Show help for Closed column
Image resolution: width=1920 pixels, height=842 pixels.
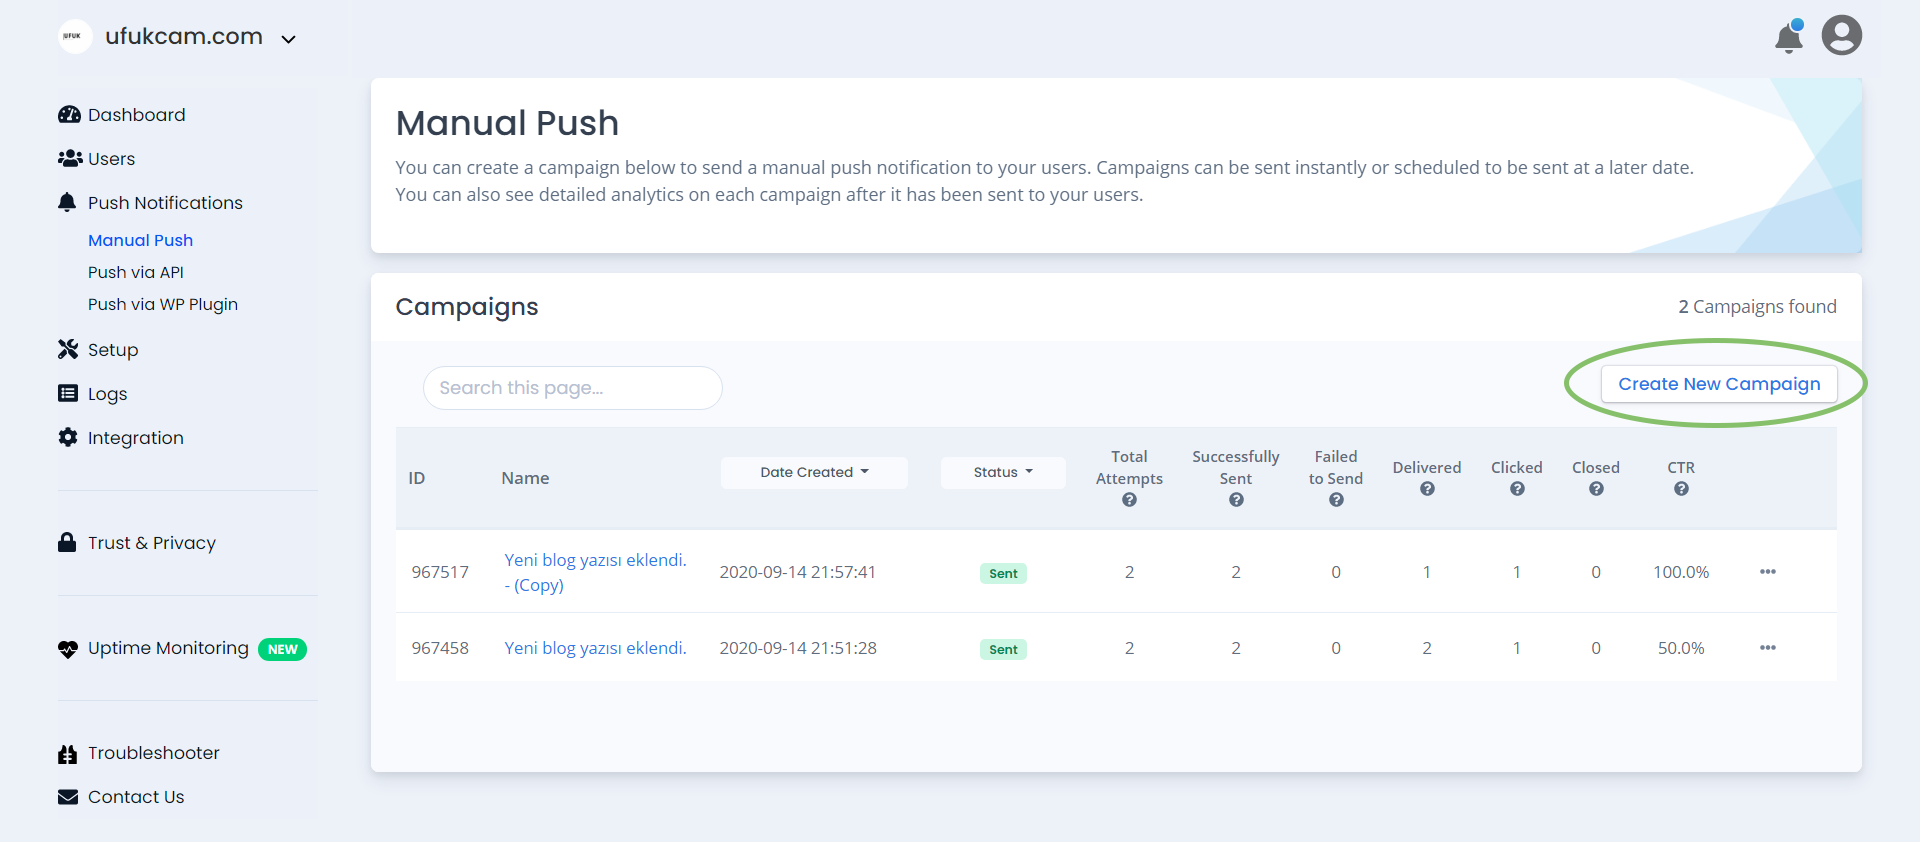[1596, 489]
